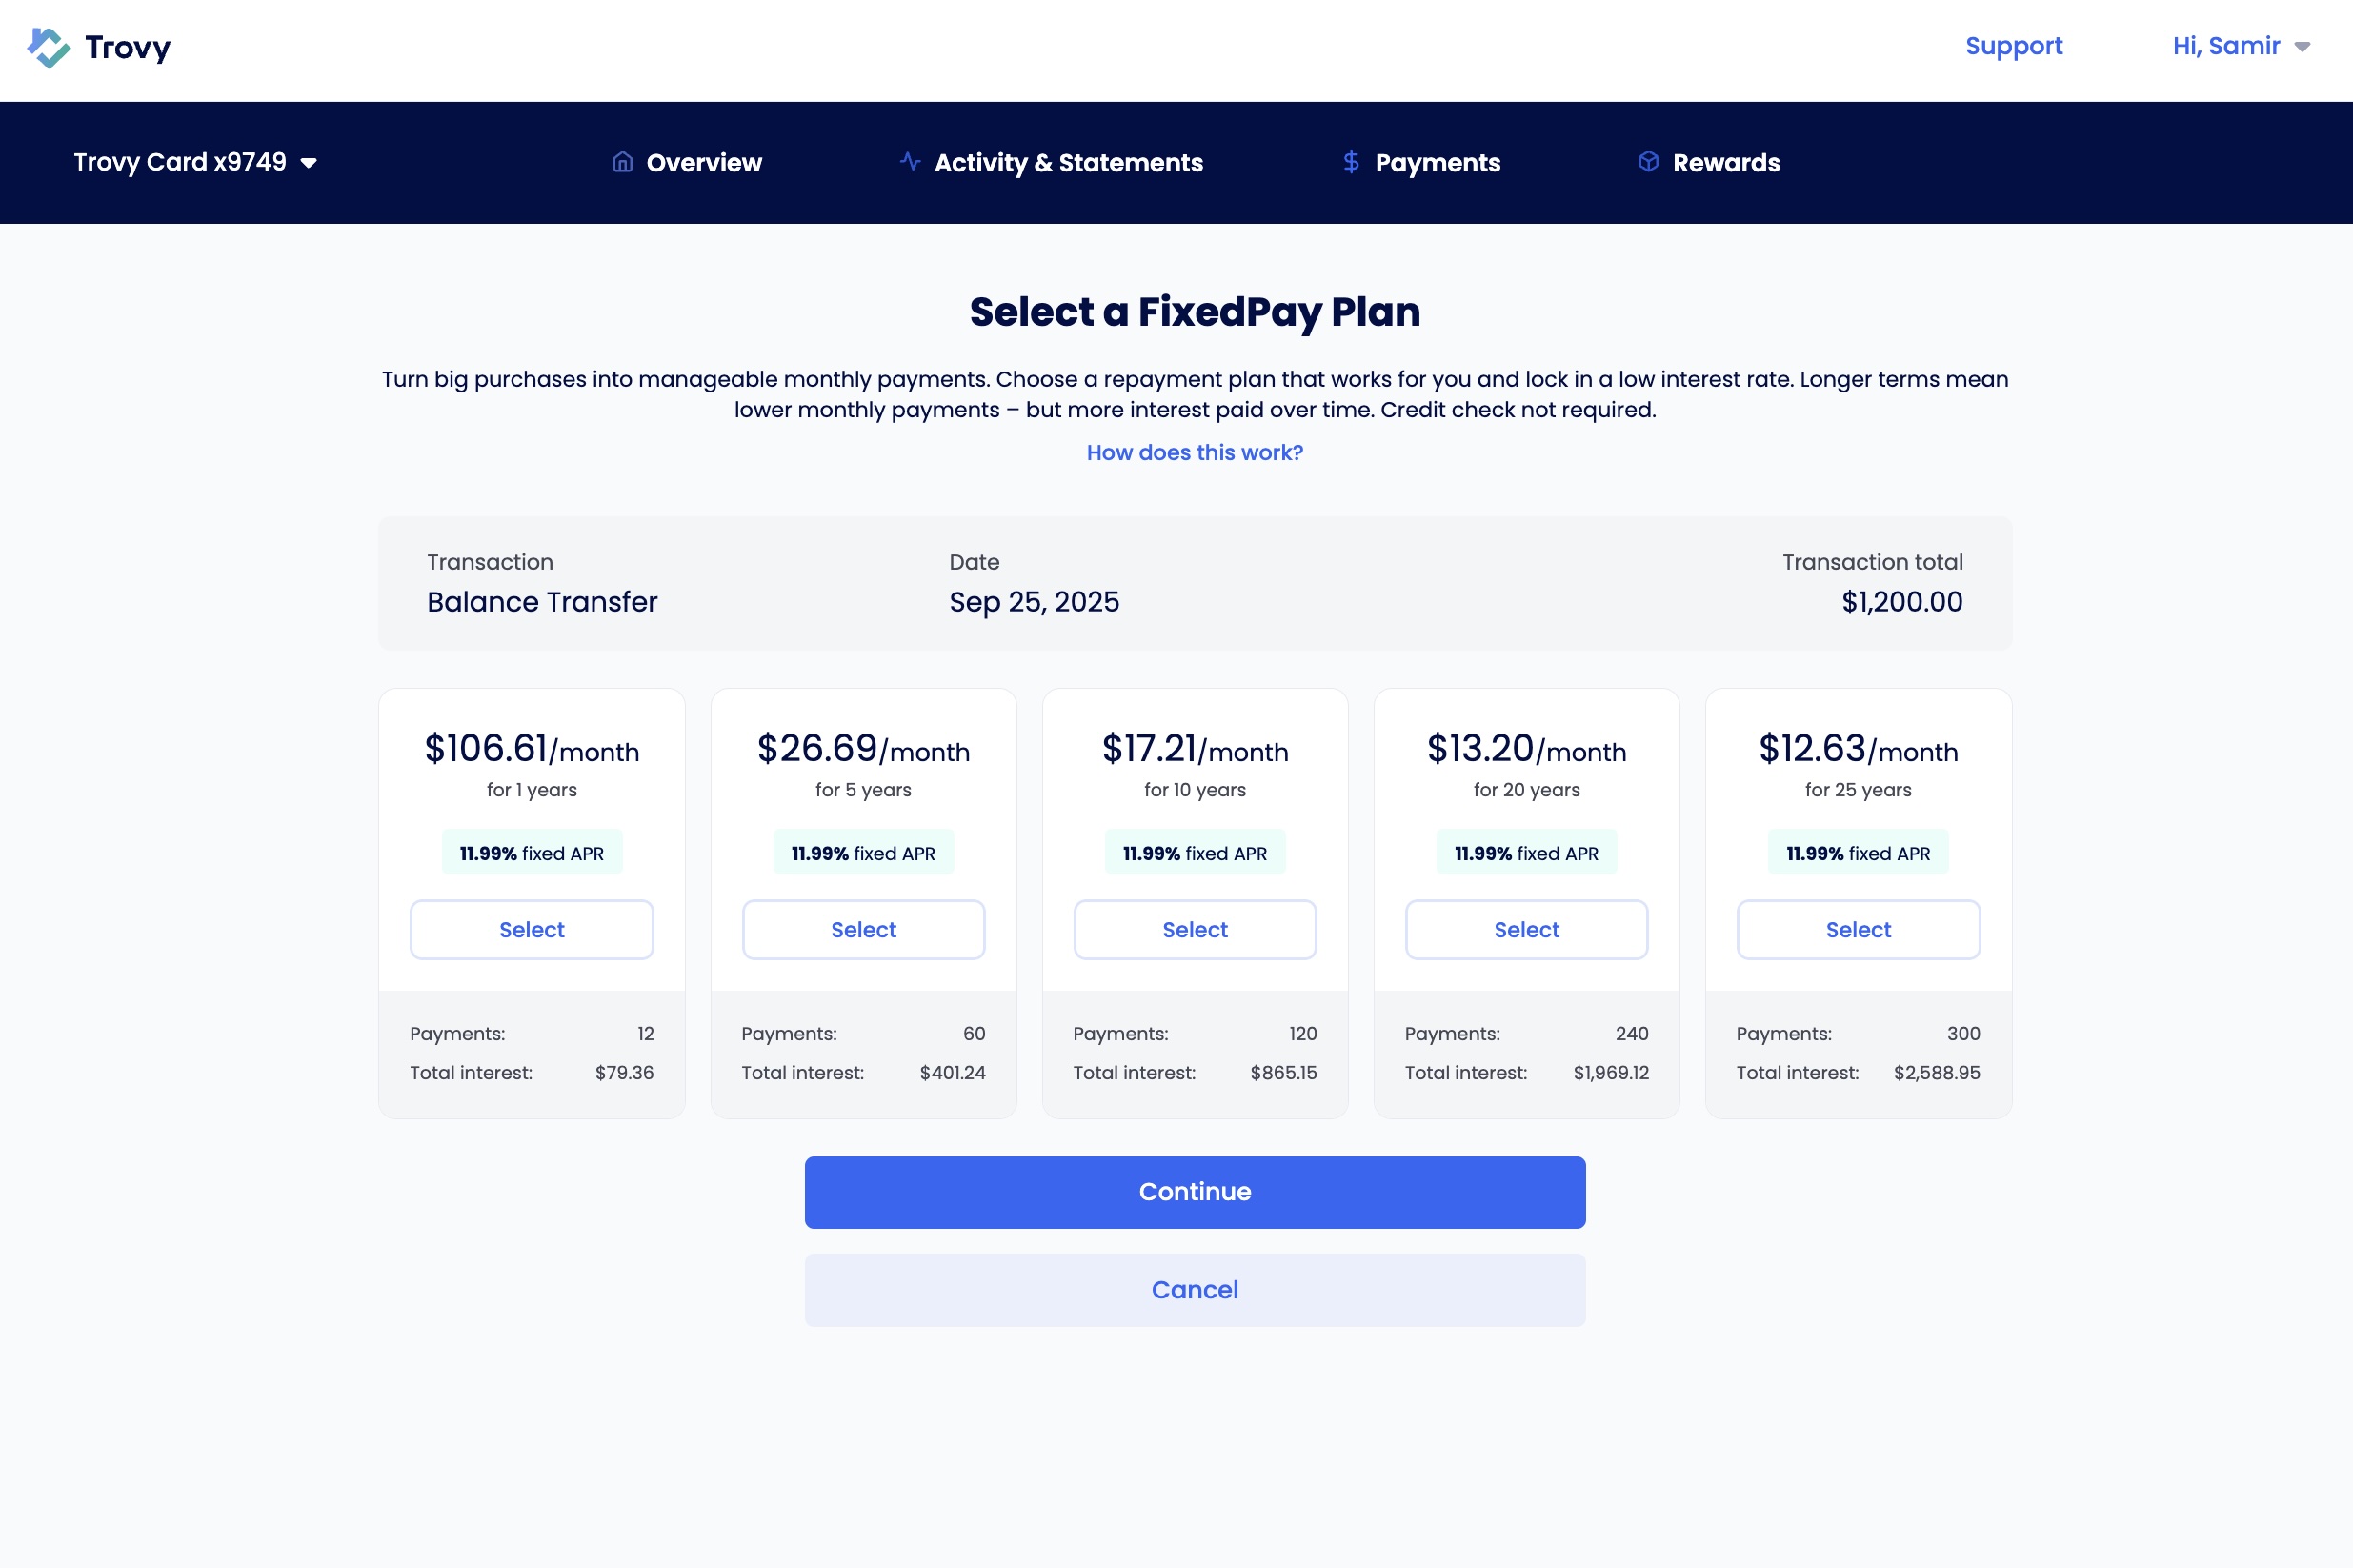2353x1568 pixels.
Task: Select the $12.63/month 25-year plan
Action: (1857, 930)
